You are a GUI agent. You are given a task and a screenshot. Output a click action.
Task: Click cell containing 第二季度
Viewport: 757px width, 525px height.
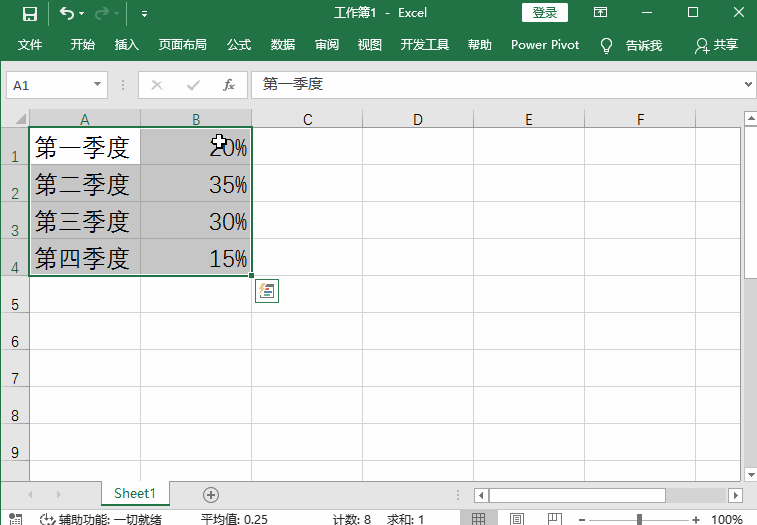tap(85, 184)
